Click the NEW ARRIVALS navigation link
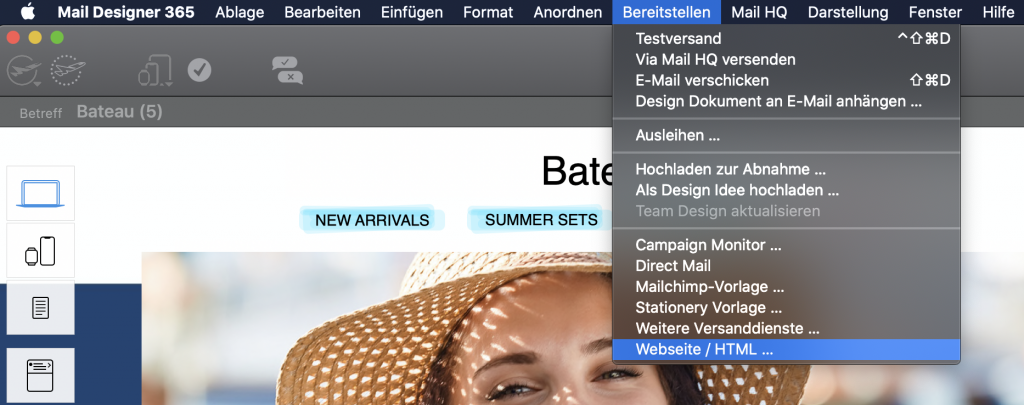 pos(372,220)
